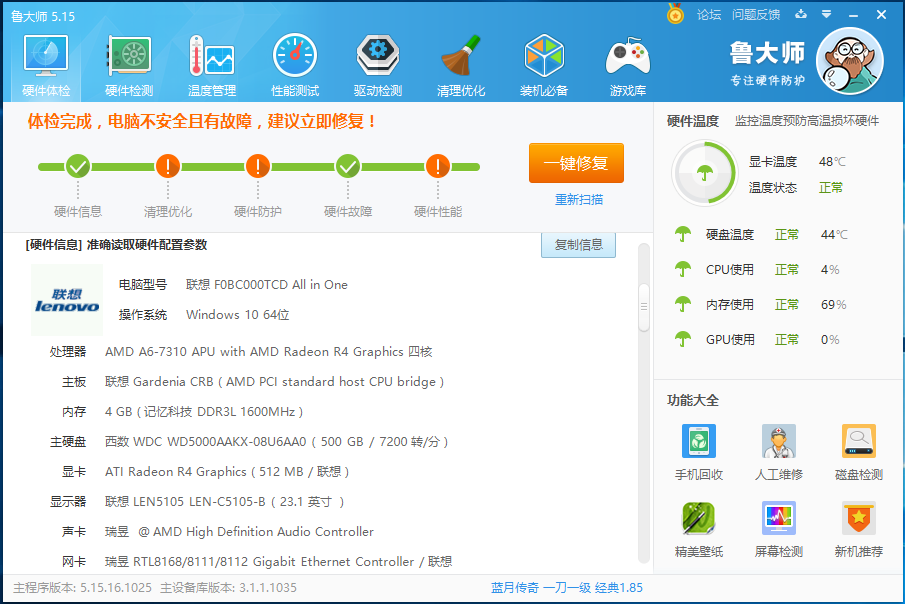The width and height of the screenshot is (905, 604).
Task: Click the 复制信息 copy info button
Action: pyautogui.click(x=578, y=245)
